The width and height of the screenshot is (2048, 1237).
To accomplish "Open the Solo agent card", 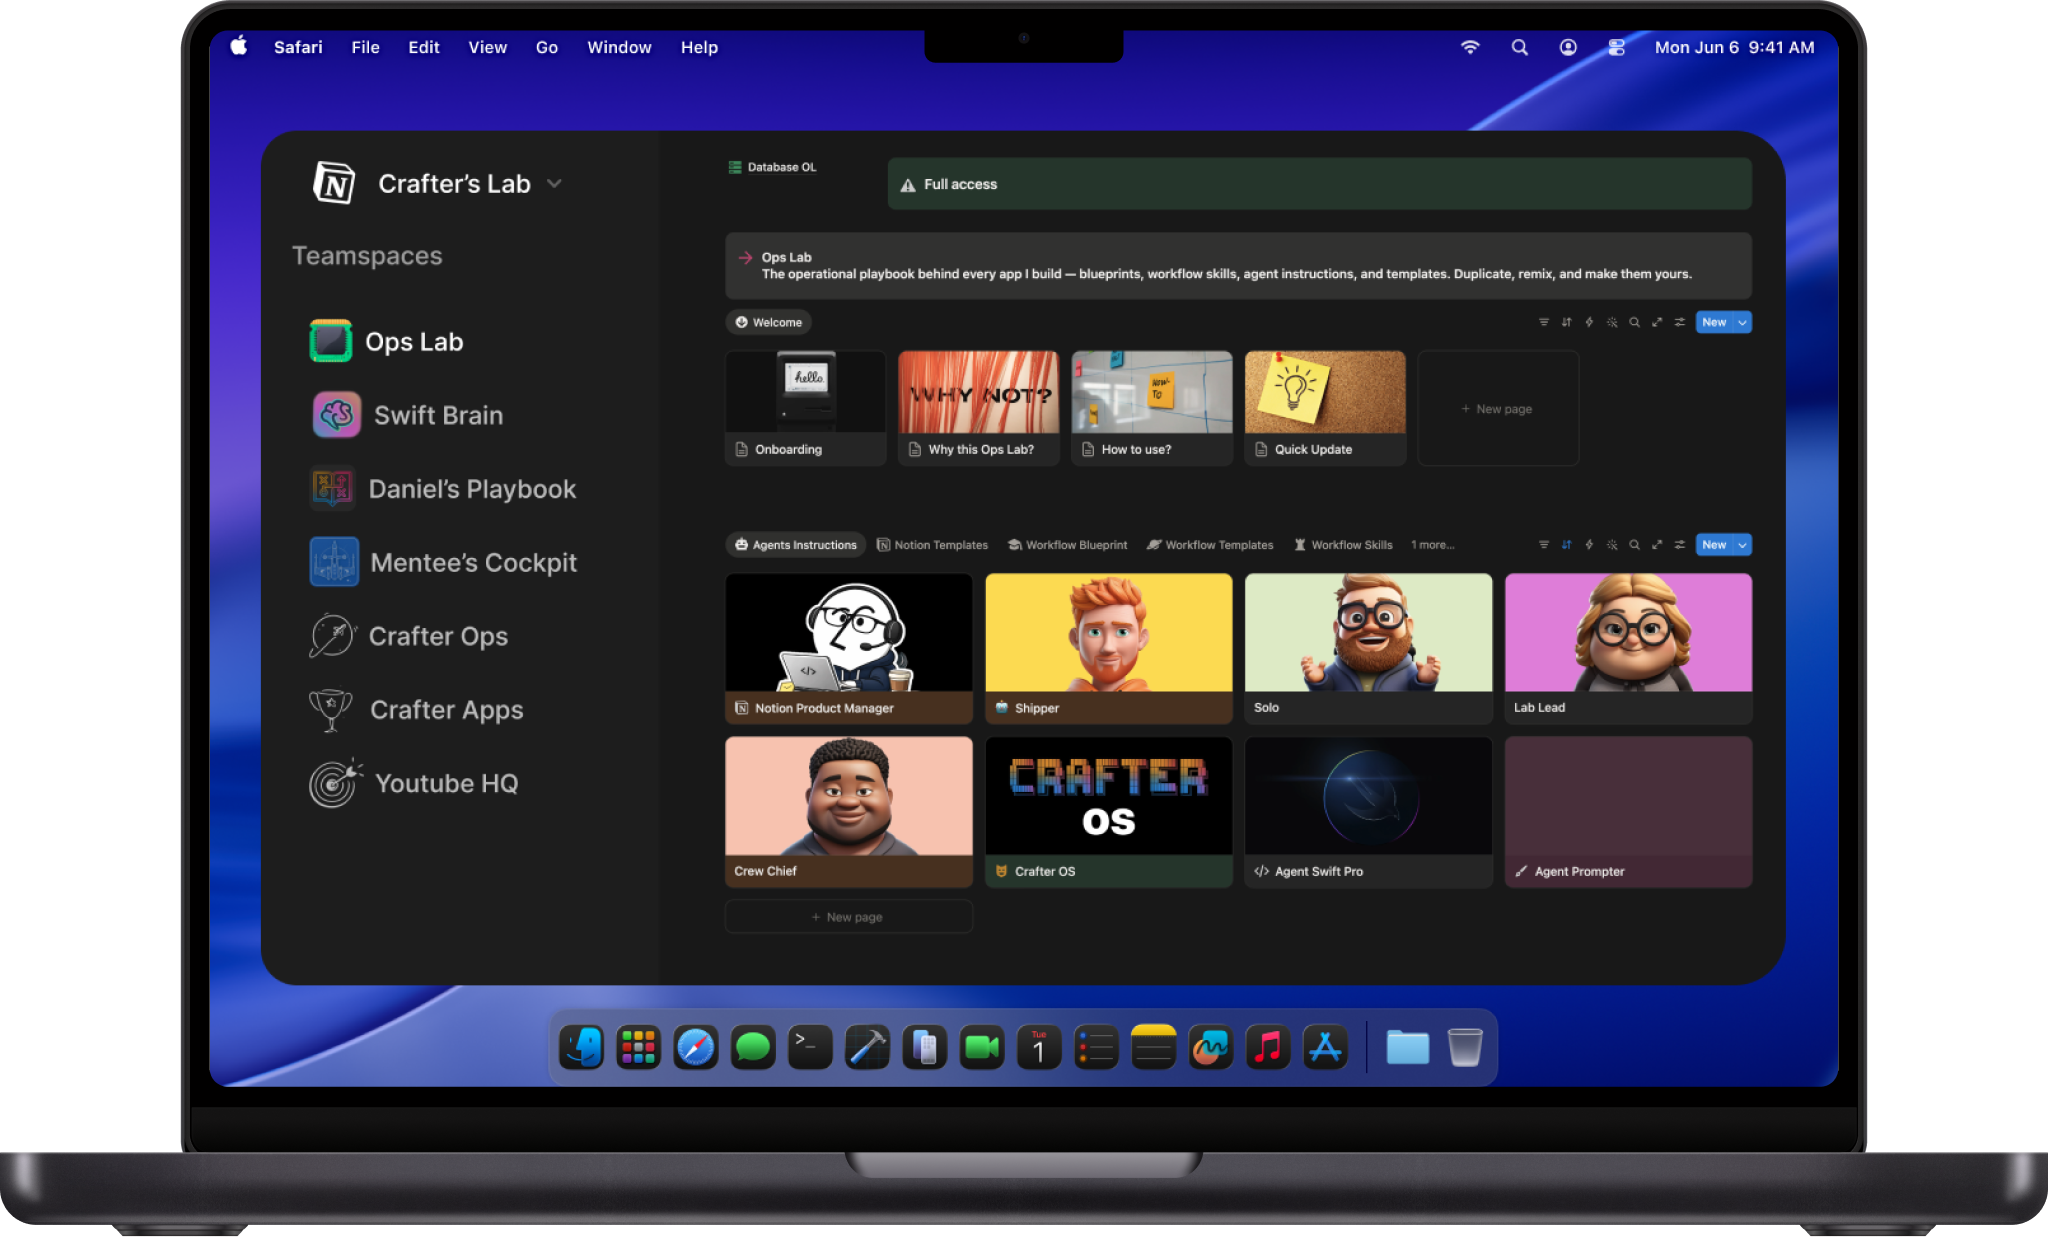I will [1368, 648].
